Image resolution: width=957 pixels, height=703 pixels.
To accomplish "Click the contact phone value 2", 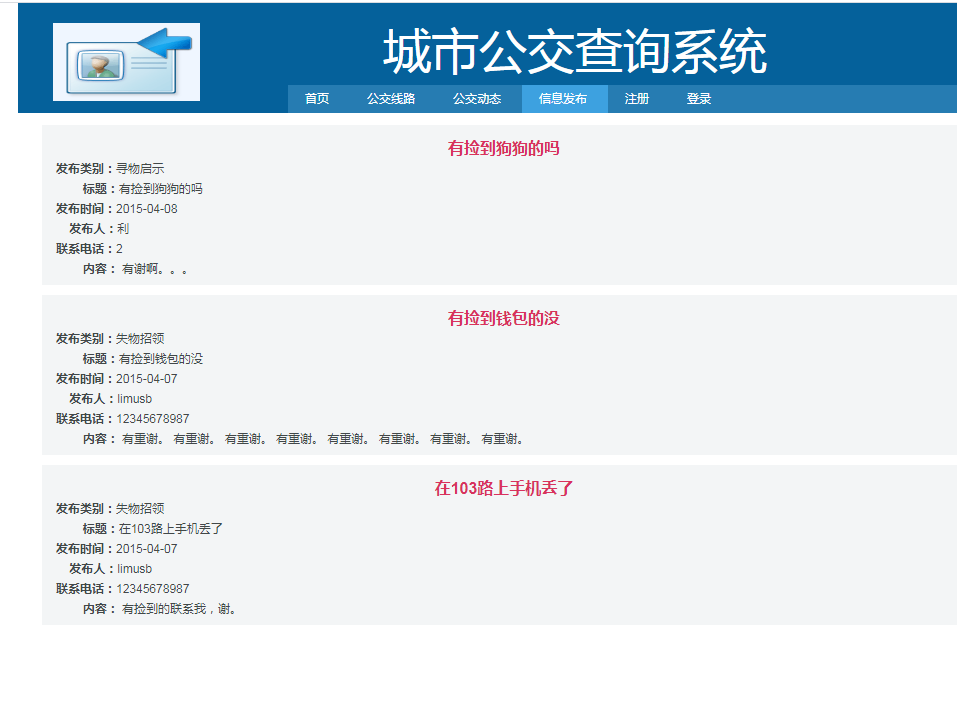I will pyautogui.click(x=120, y=249).
